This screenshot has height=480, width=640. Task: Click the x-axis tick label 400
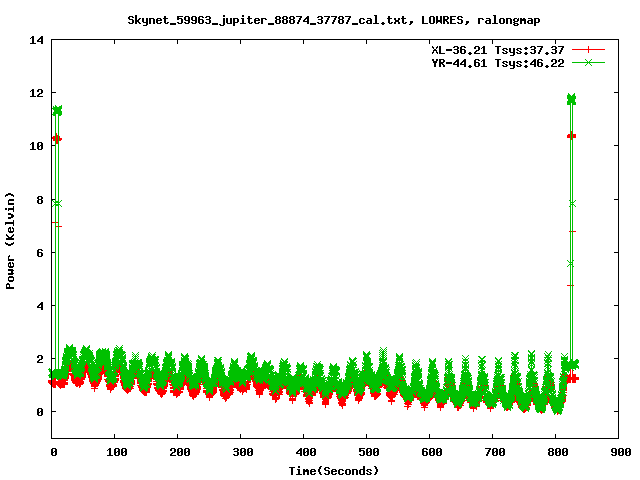(x=306, y=452)
